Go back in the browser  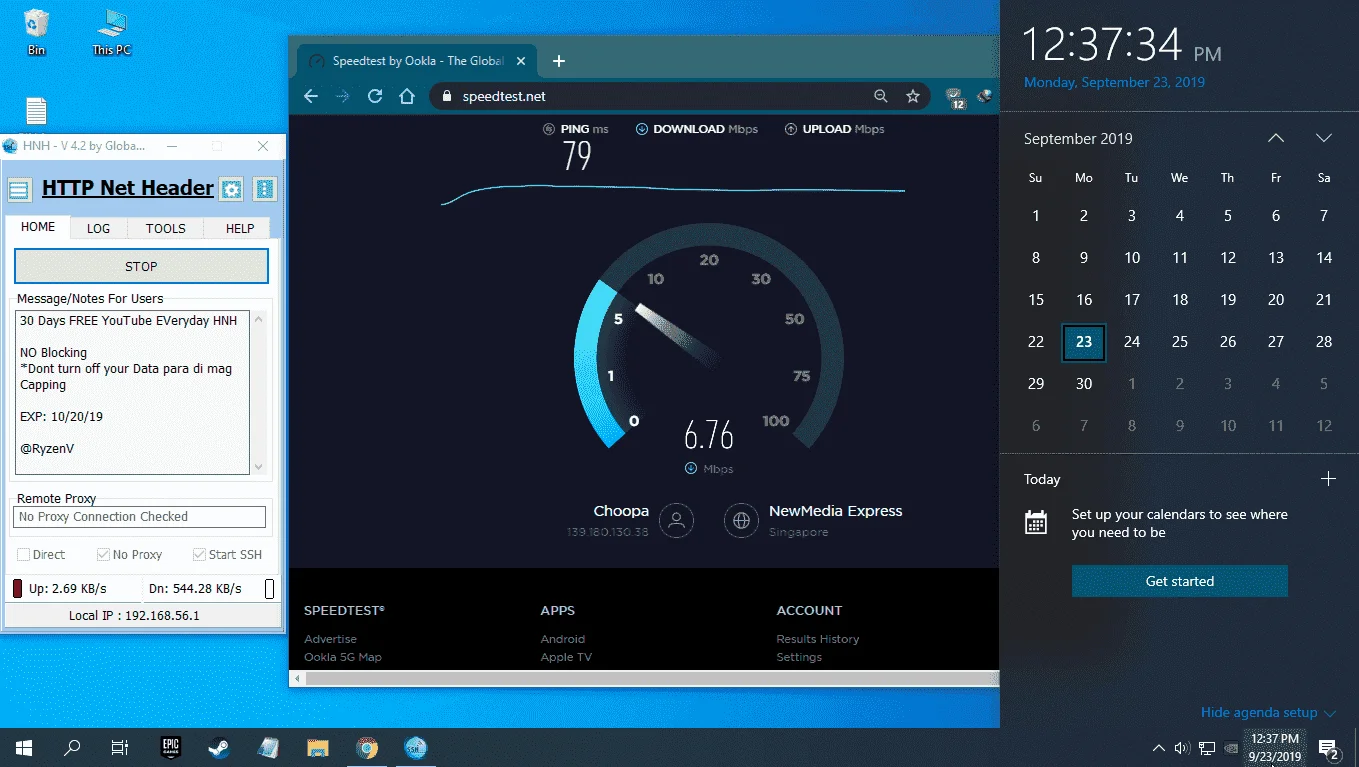(311, 96)
